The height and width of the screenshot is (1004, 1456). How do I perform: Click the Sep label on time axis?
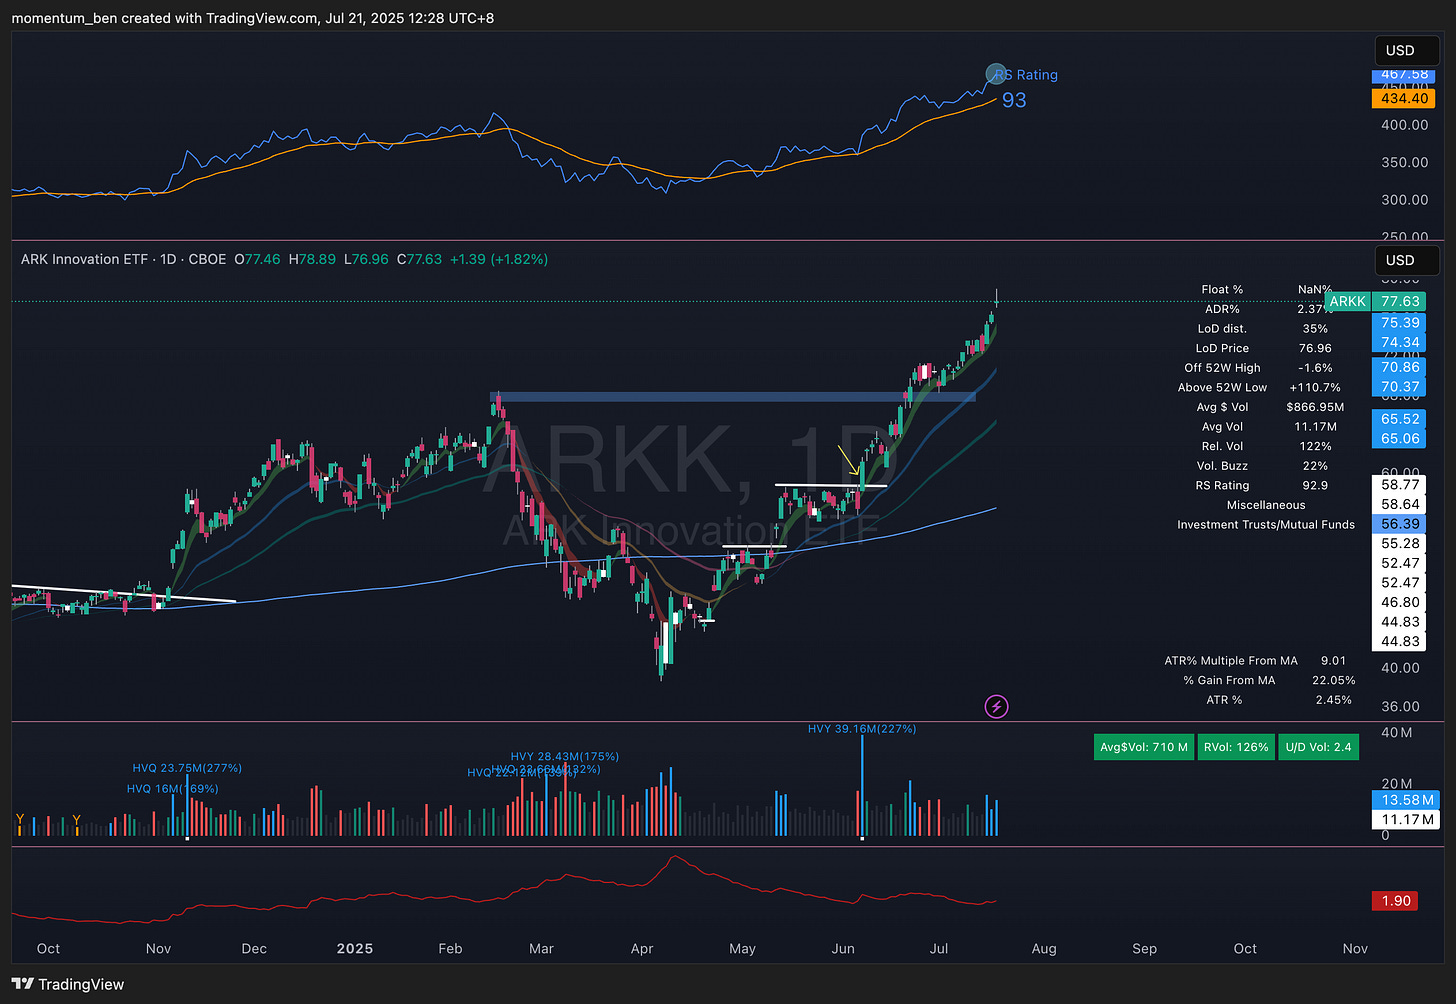click(1144, 948)
